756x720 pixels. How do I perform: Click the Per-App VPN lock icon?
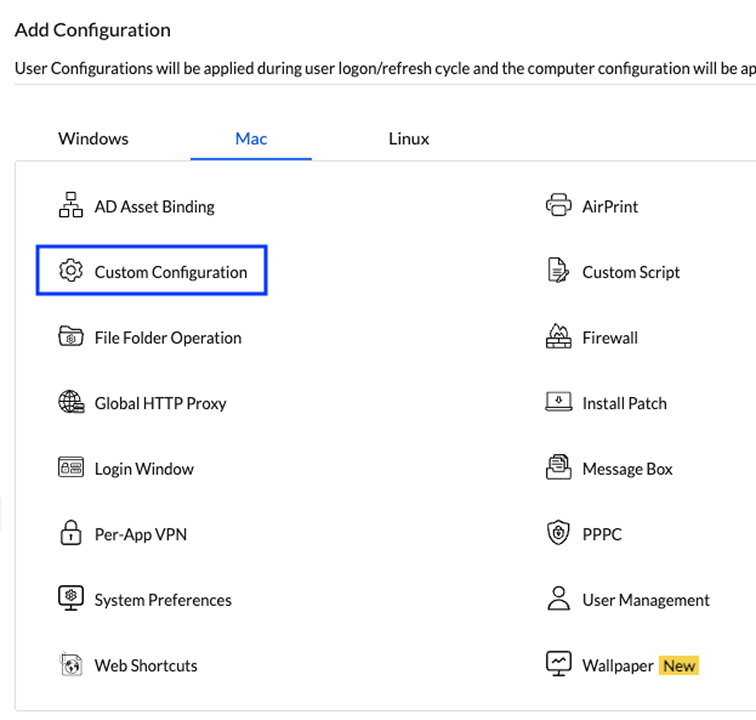point(70,534)
